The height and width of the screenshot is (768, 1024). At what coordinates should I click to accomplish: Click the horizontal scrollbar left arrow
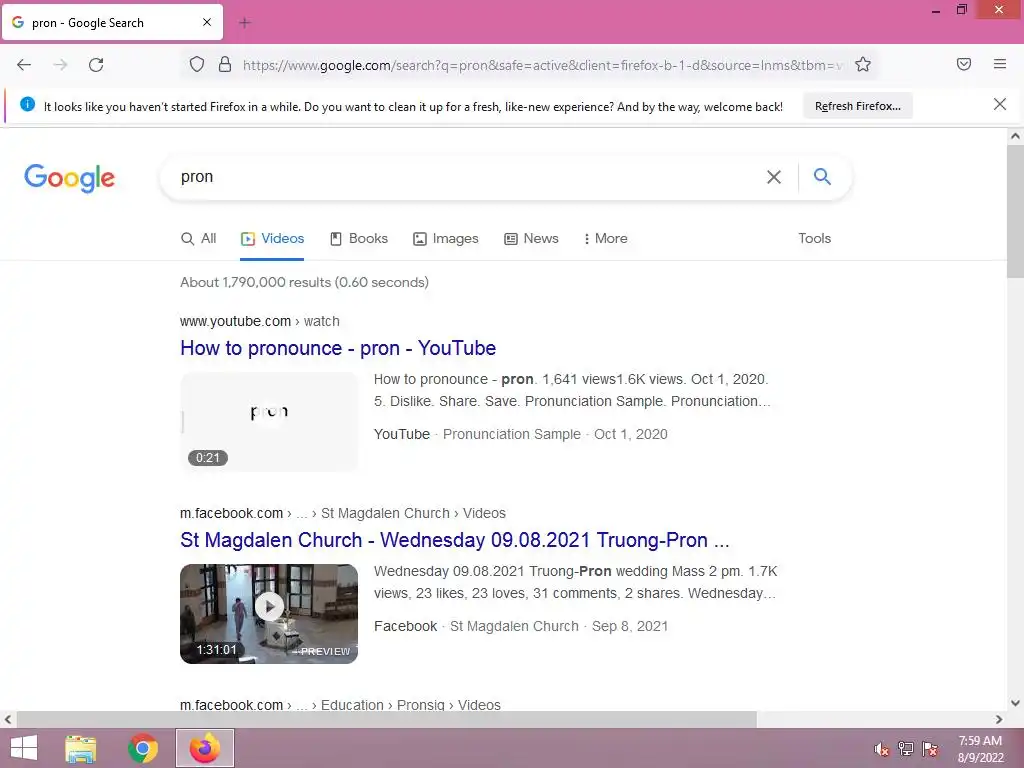click(x=8, y=720)
